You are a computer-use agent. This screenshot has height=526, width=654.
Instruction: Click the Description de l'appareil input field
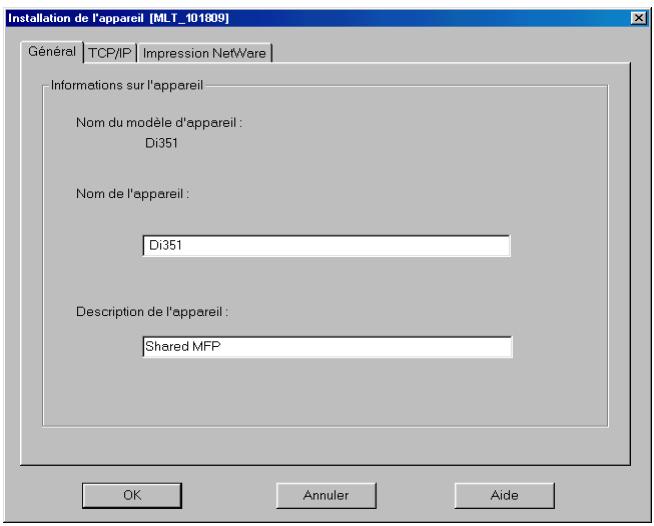pyautogui.click(x=327, y=347)
